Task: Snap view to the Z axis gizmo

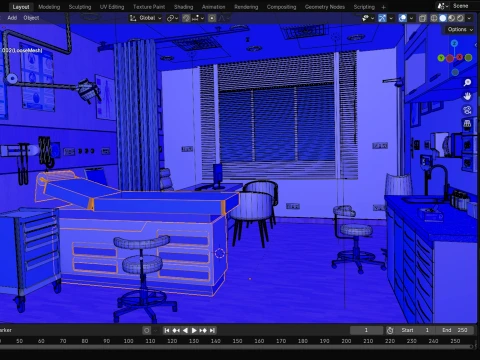Action: coord(454,43)
